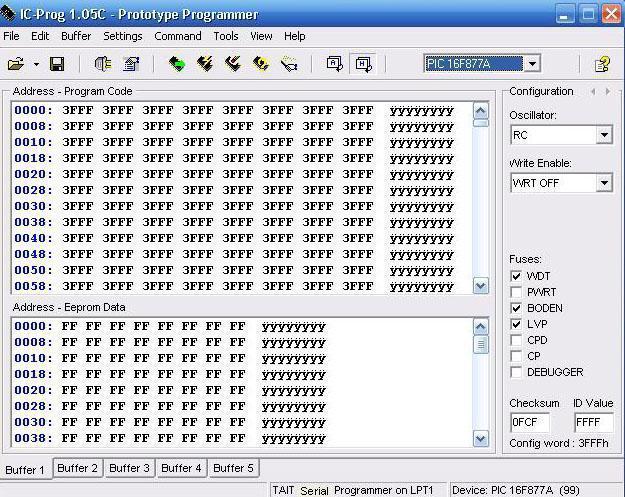
Task: Enable the PWRT fuse checkbox
Action: [x=516, y=292]
